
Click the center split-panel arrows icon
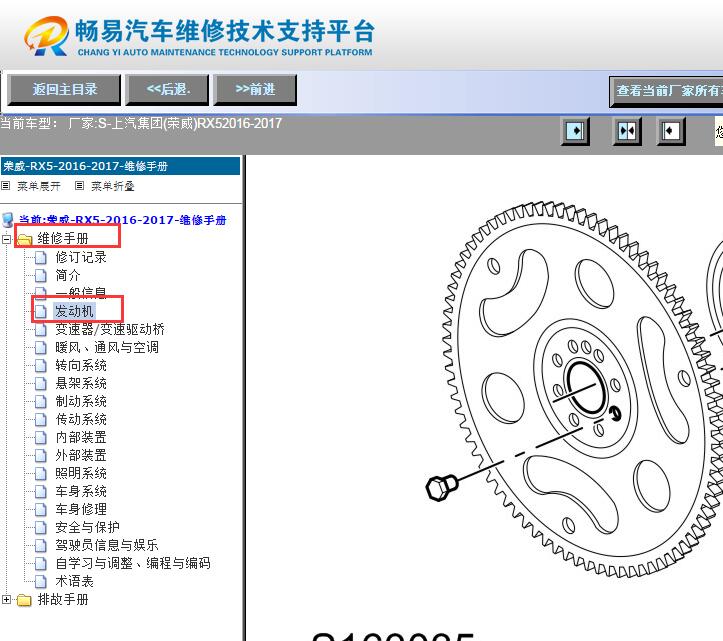pos(627,131)
